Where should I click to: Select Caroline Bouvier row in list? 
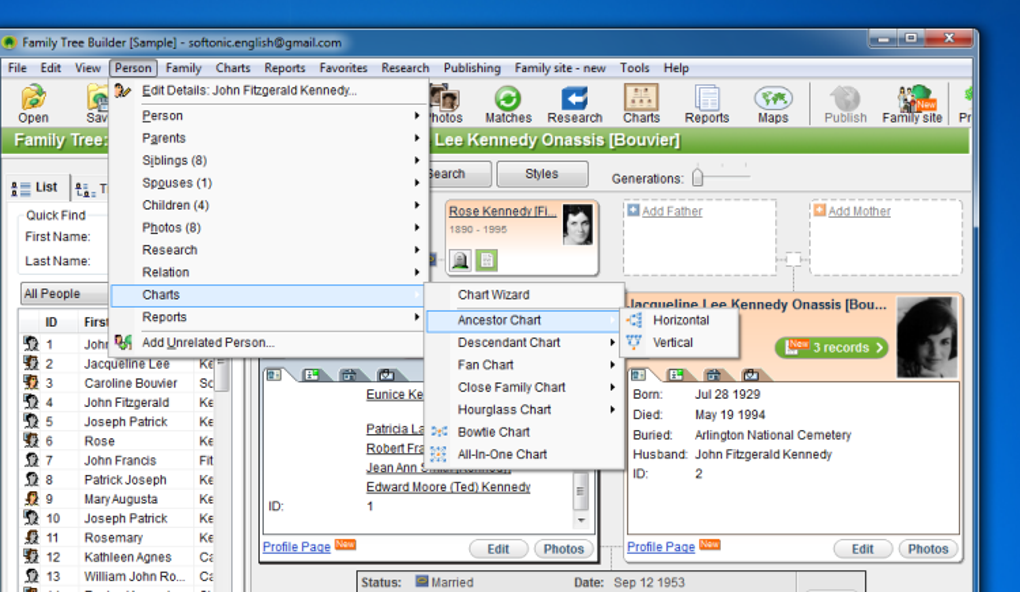click(117, 383)
